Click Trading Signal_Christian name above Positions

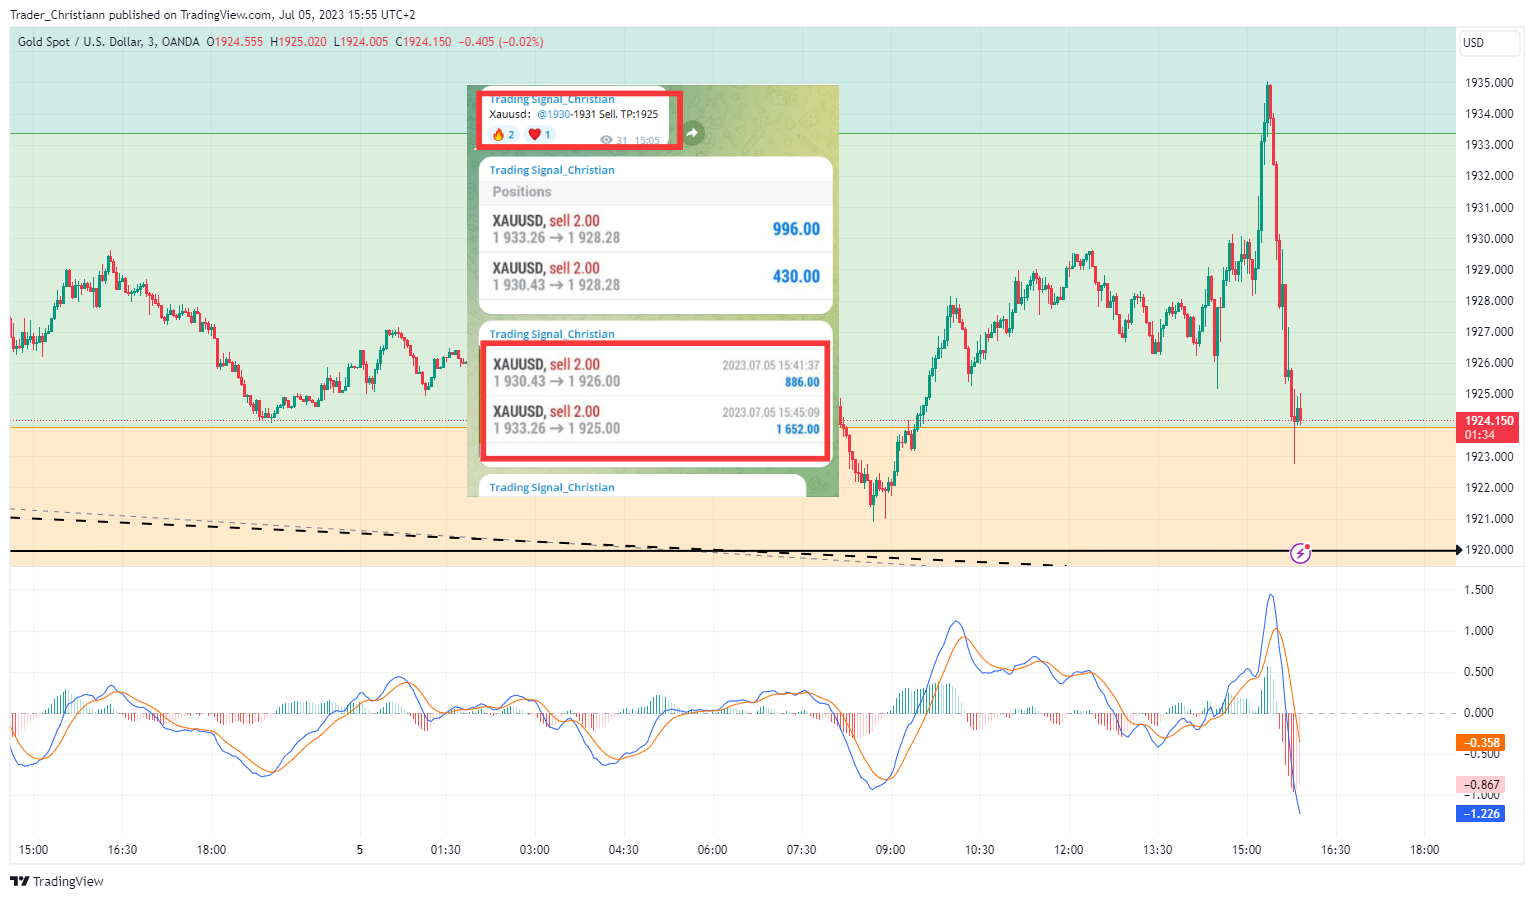552,170
